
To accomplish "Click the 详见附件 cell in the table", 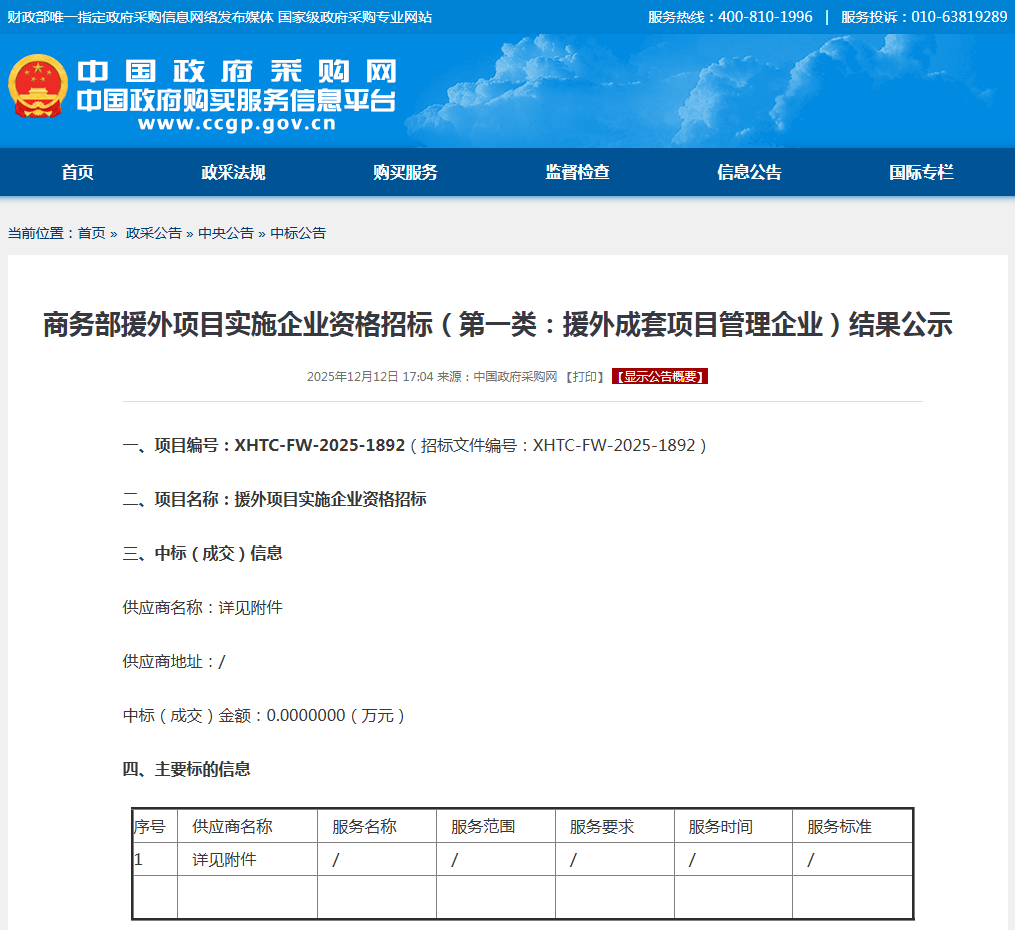I will click(x=225, y=860).
